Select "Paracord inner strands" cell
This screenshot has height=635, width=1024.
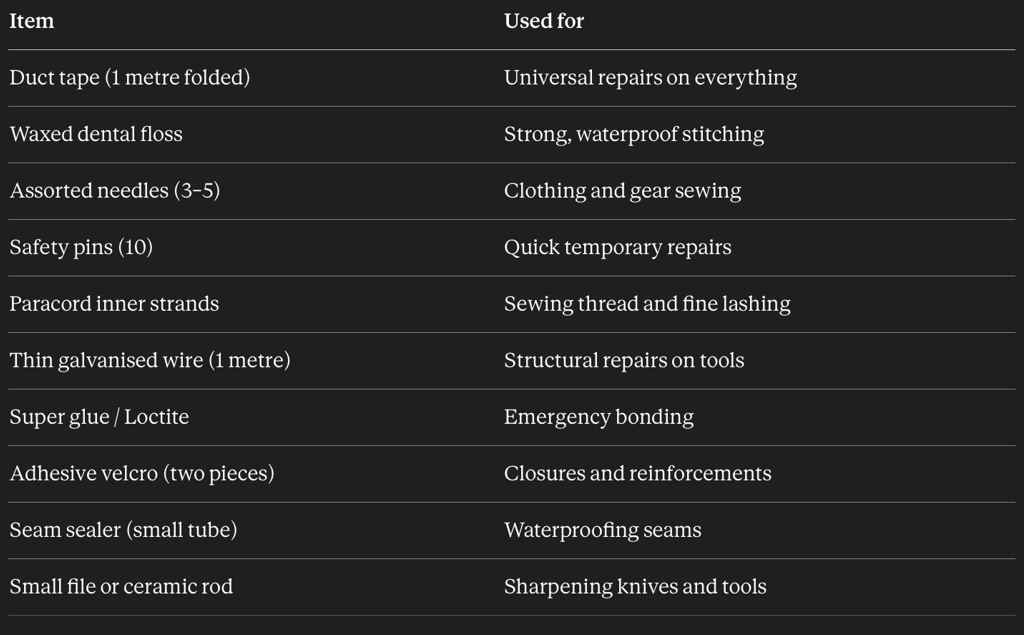(x=114, y=304)
